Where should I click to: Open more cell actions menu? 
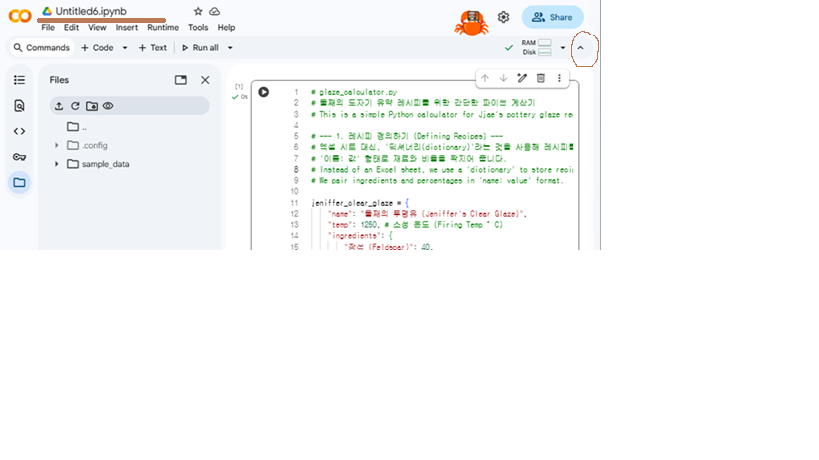point(559,78)
